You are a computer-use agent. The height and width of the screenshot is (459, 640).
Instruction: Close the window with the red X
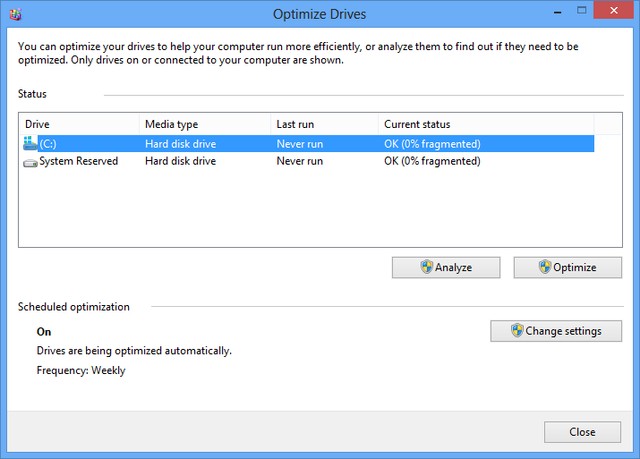point(613,13)
